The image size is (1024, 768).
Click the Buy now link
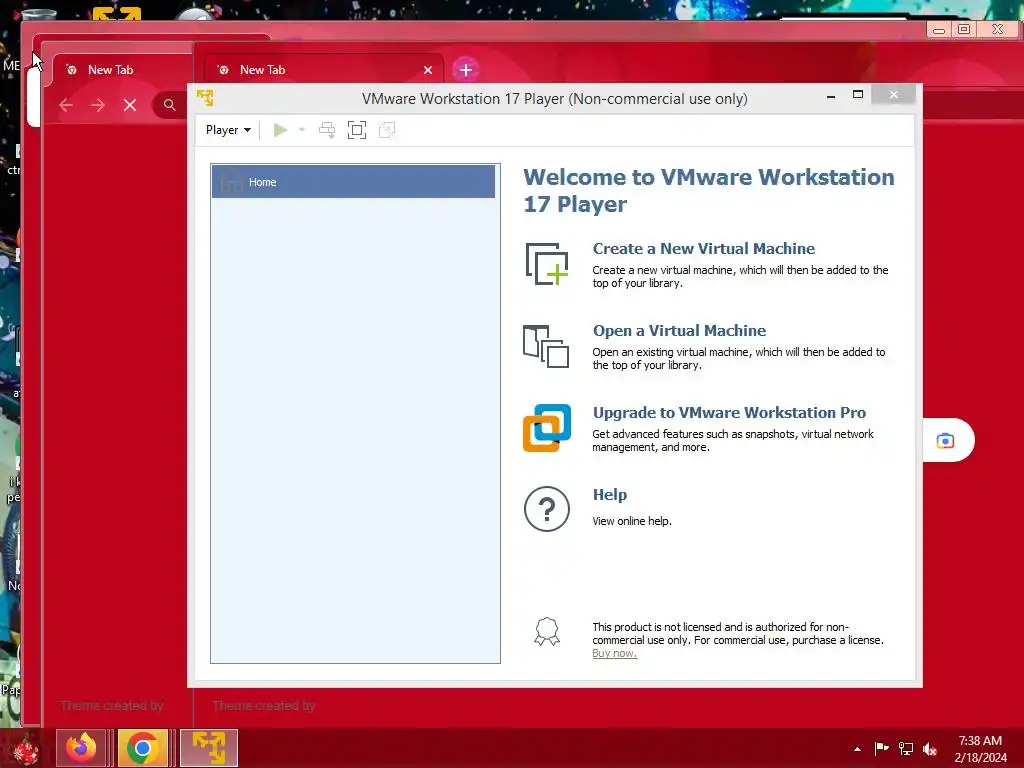615,653
